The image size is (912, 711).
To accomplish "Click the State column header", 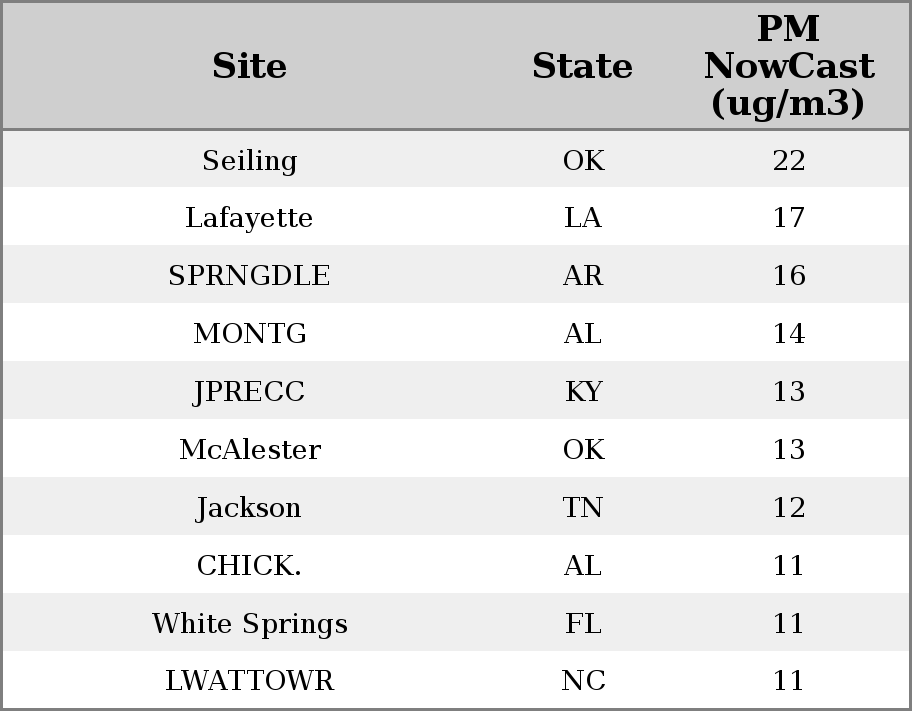I will [582, 66].
